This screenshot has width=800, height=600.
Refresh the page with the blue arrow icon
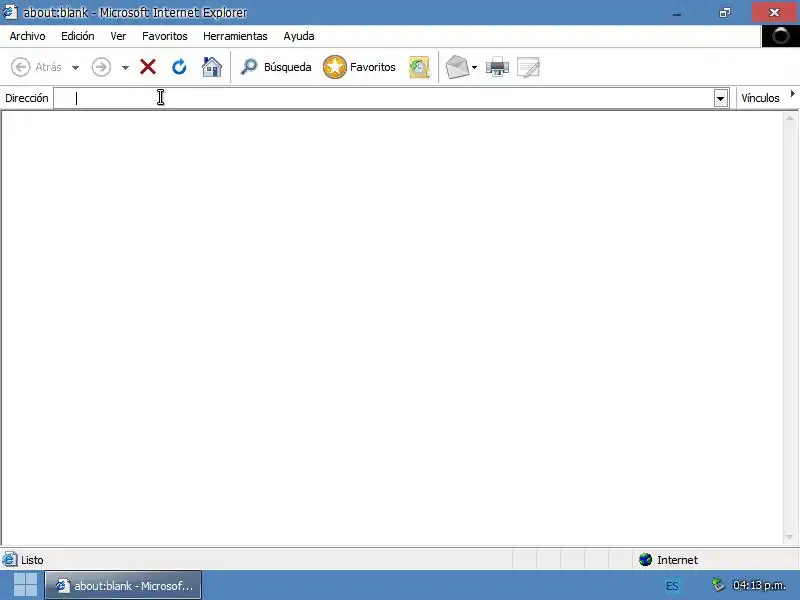coord(179,67)
